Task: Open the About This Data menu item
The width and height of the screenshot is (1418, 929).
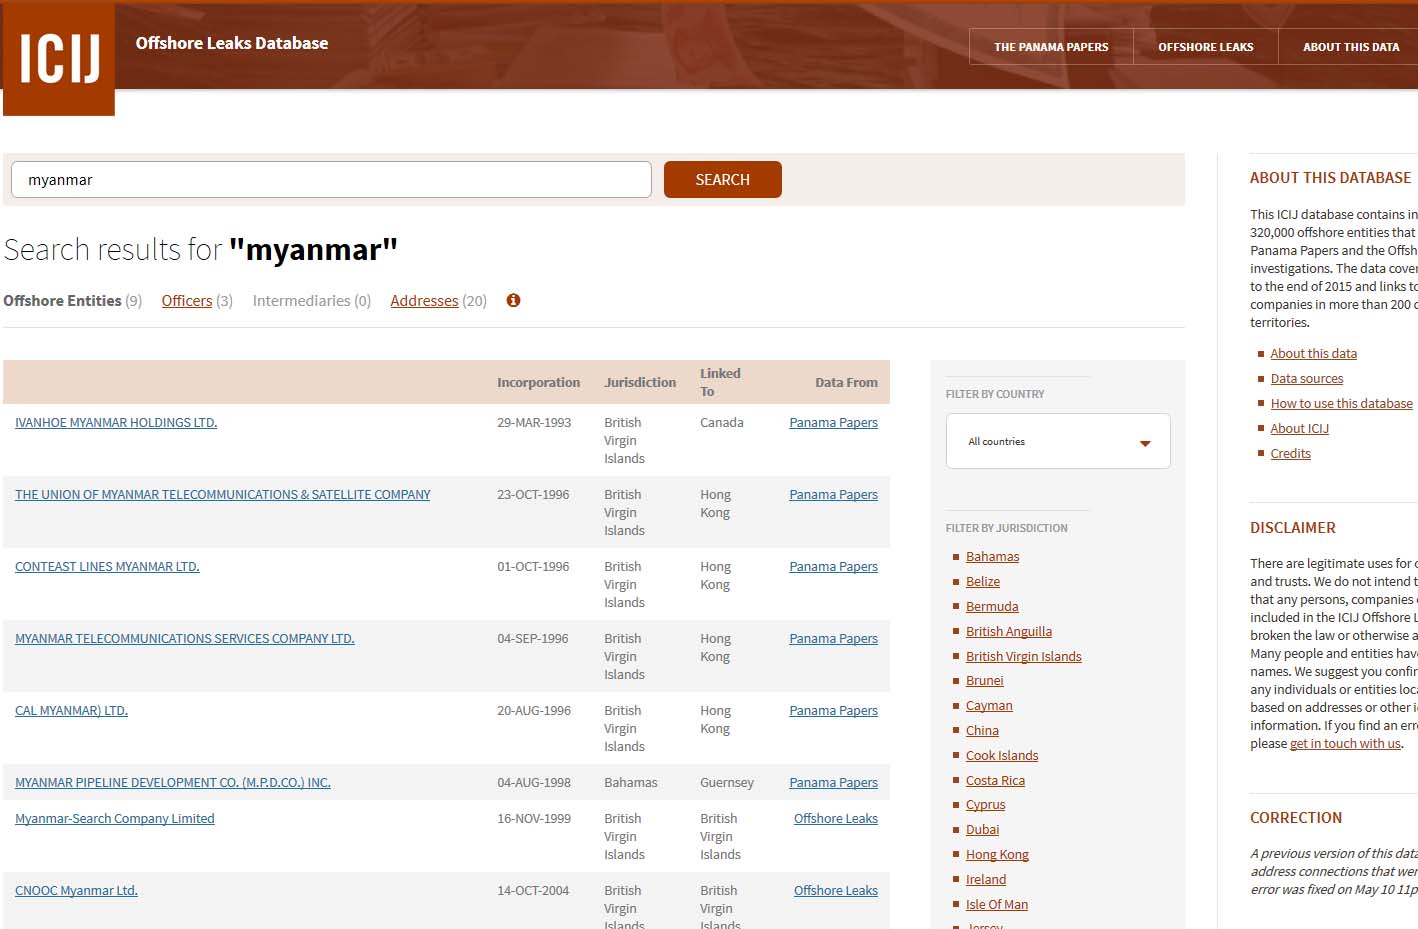Action: click(x=1351, y=47)
